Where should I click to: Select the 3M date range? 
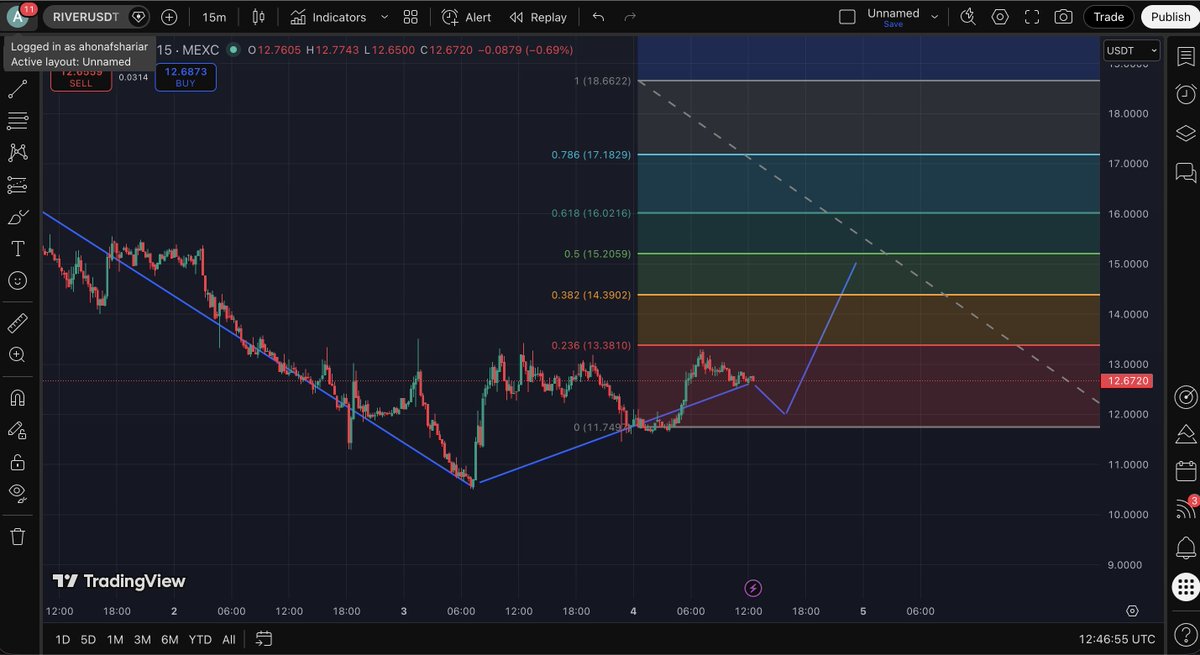click(x=142, y=639)
